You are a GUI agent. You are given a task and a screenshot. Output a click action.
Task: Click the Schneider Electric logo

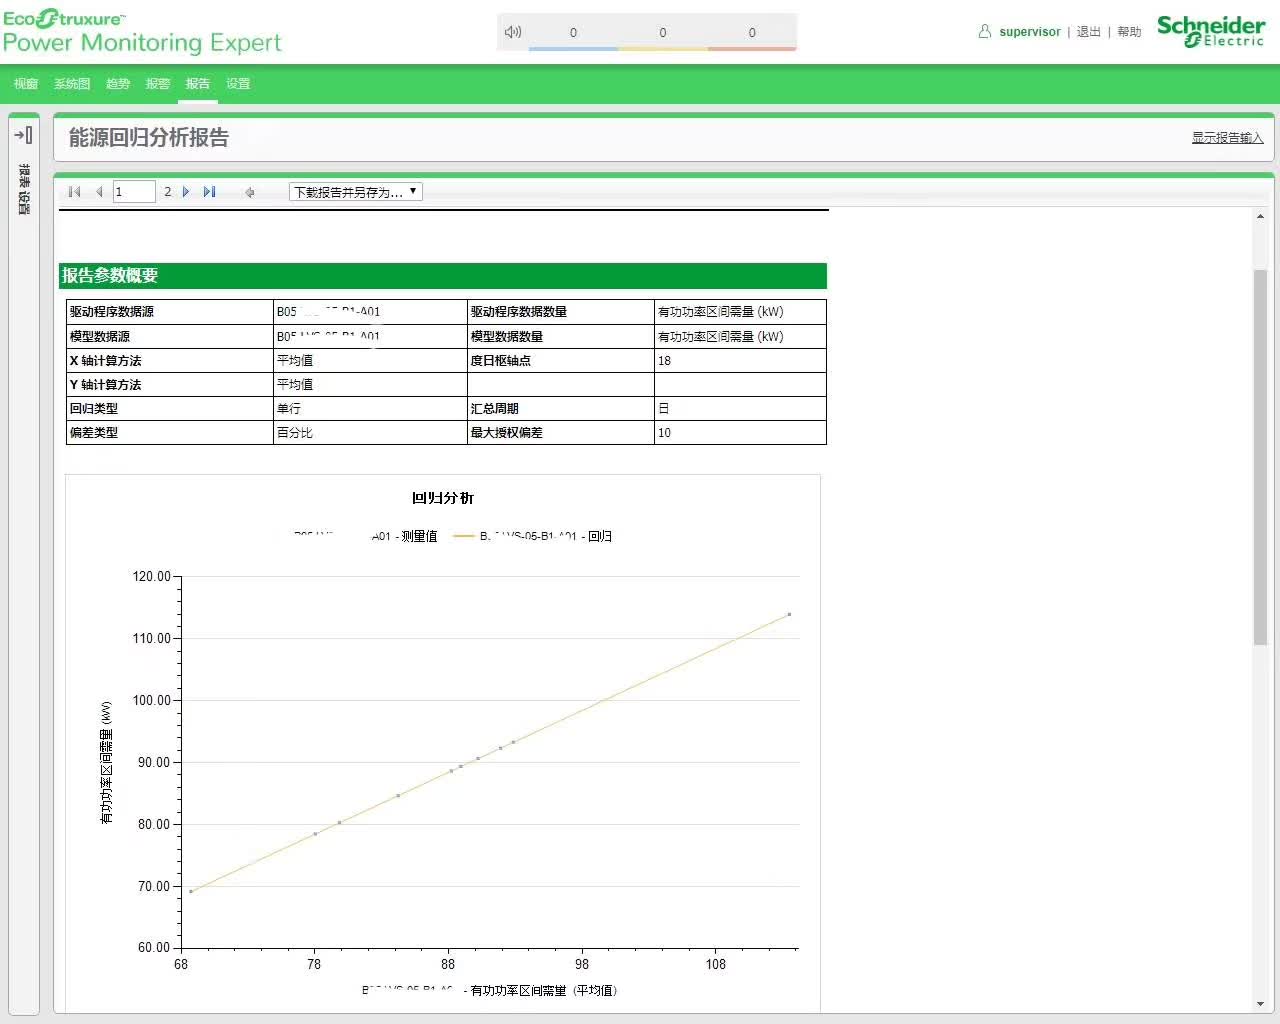(1210, 30)
